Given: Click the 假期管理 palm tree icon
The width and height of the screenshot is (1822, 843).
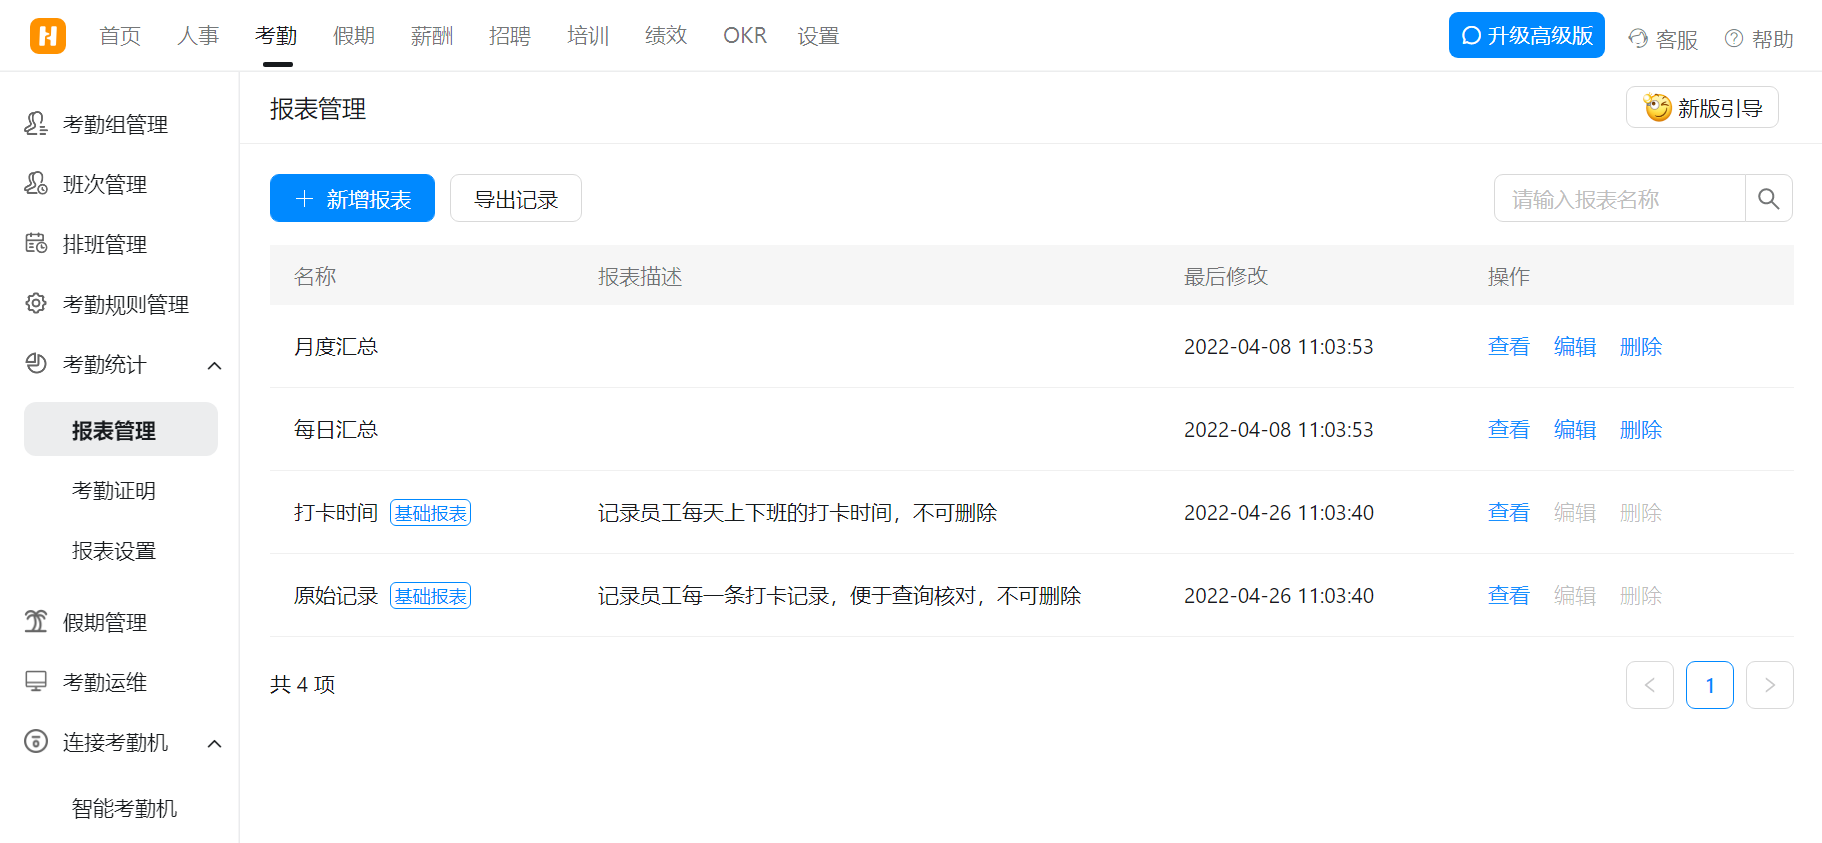Looking at the screenshot, I should click(36, 622).
